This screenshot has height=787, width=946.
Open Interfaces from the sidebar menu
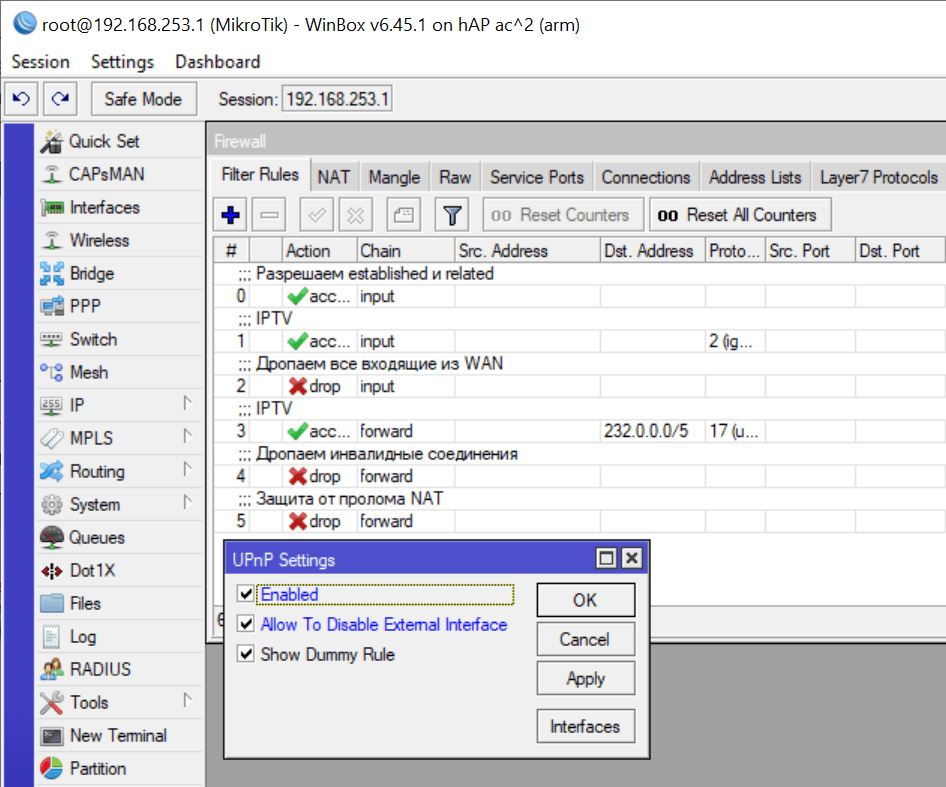(x=119, y=208)
